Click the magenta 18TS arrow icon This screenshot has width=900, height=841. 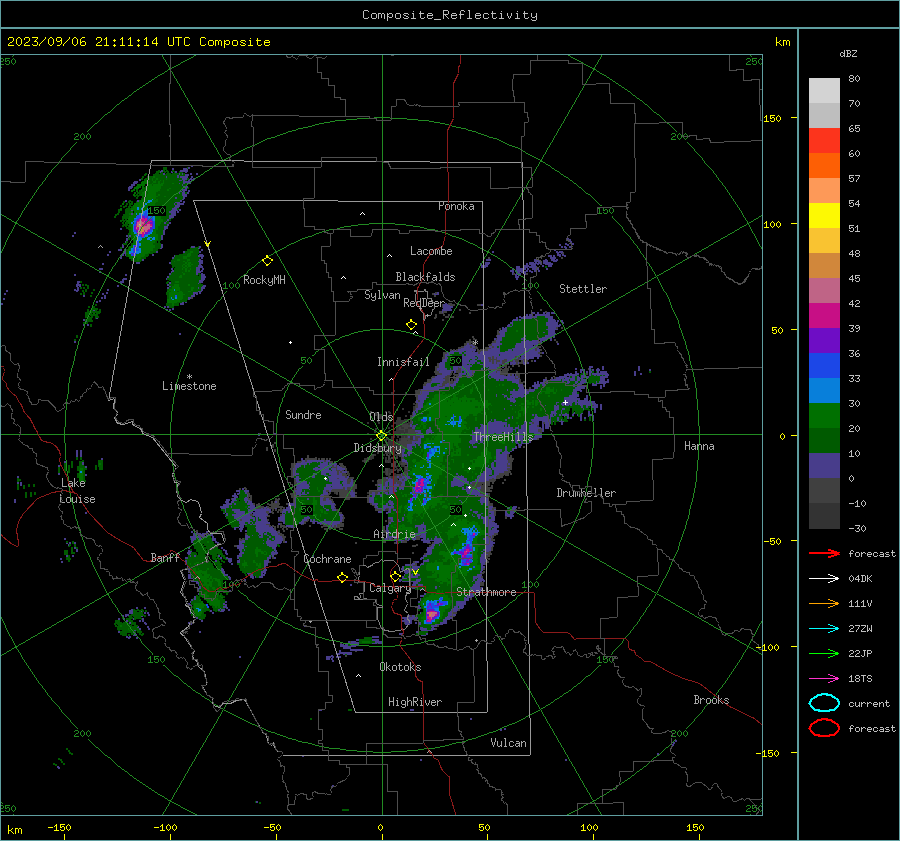(824, 679)
